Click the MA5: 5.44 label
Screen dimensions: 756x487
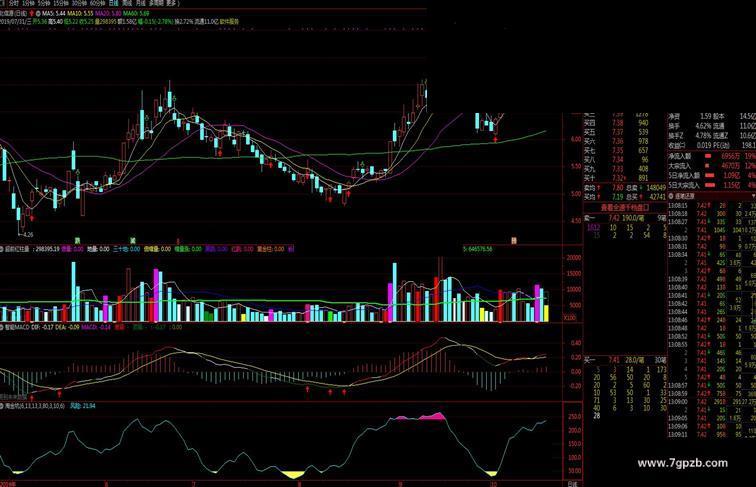pyautogui.click(x=54, y=14)
